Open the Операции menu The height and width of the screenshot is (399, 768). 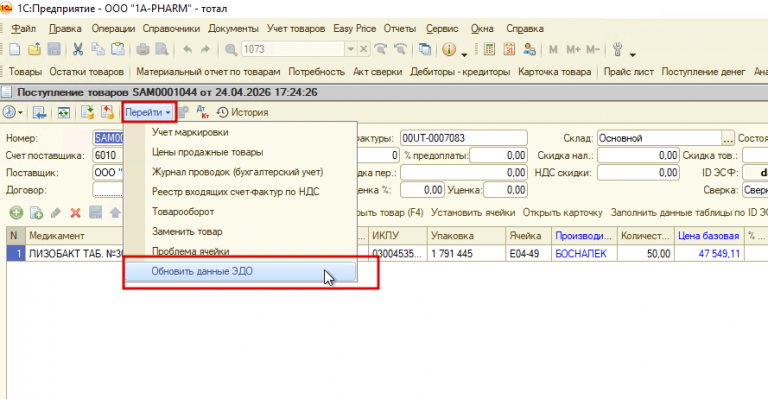113,28
